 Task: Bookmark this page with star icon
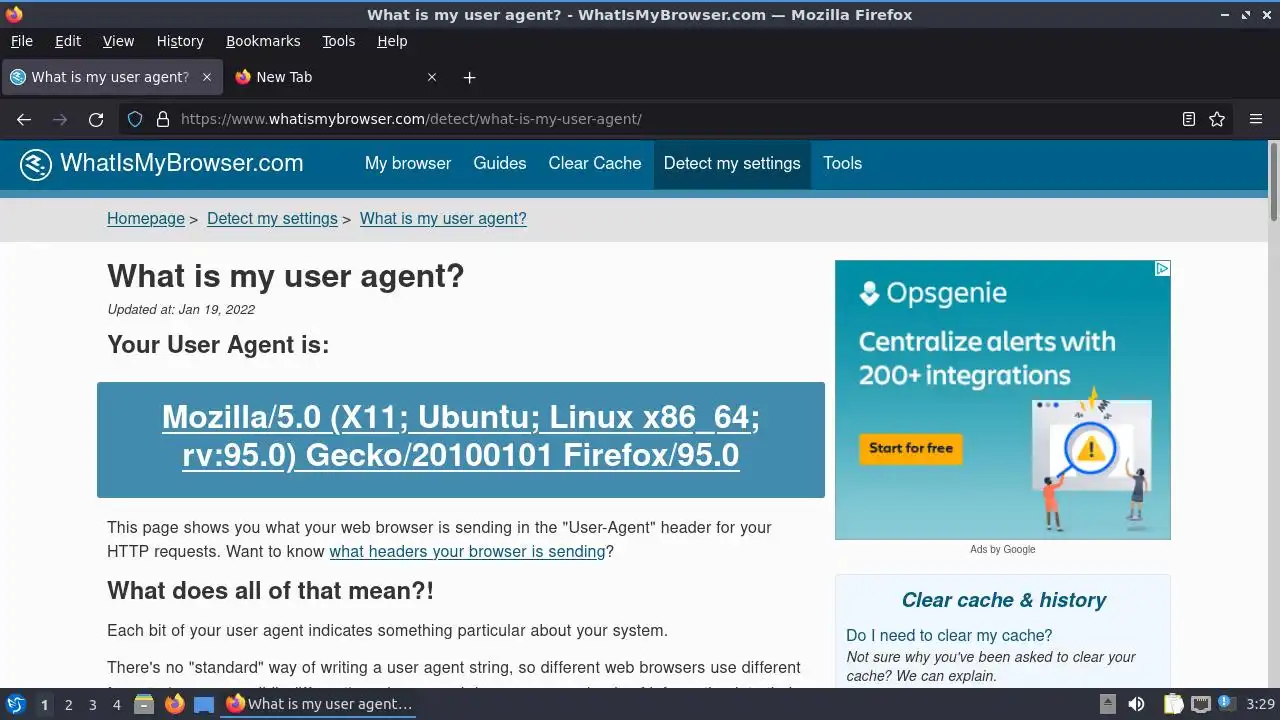tap(1217, 119)
